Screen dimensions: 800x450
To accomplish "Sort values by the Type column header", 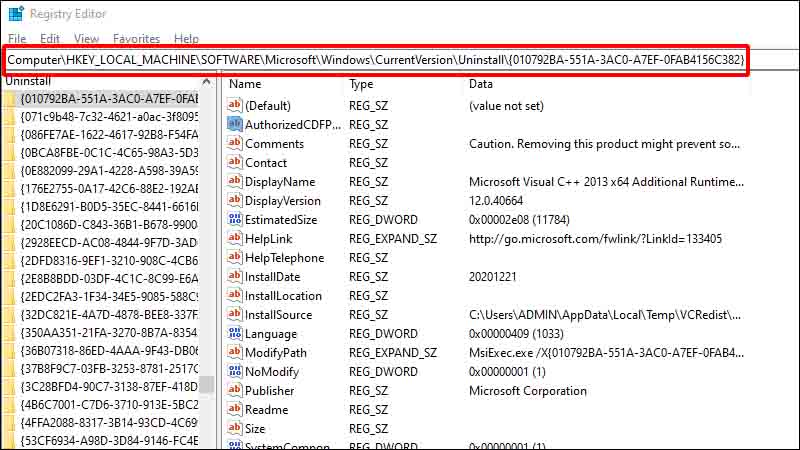I will tap(361, 84).
